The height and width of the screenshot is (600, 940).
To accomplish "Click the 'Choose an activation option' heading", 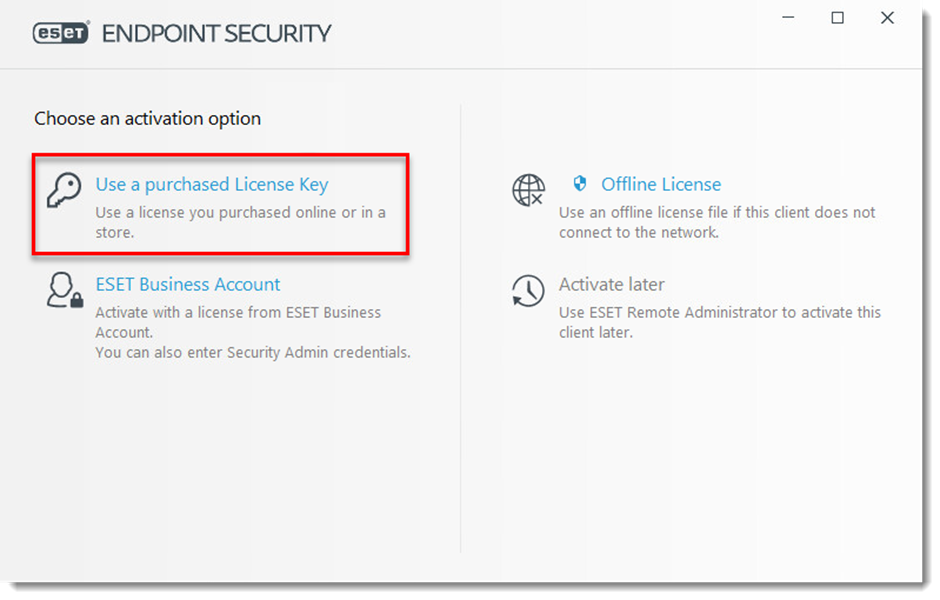I will [x=147, y=118].
